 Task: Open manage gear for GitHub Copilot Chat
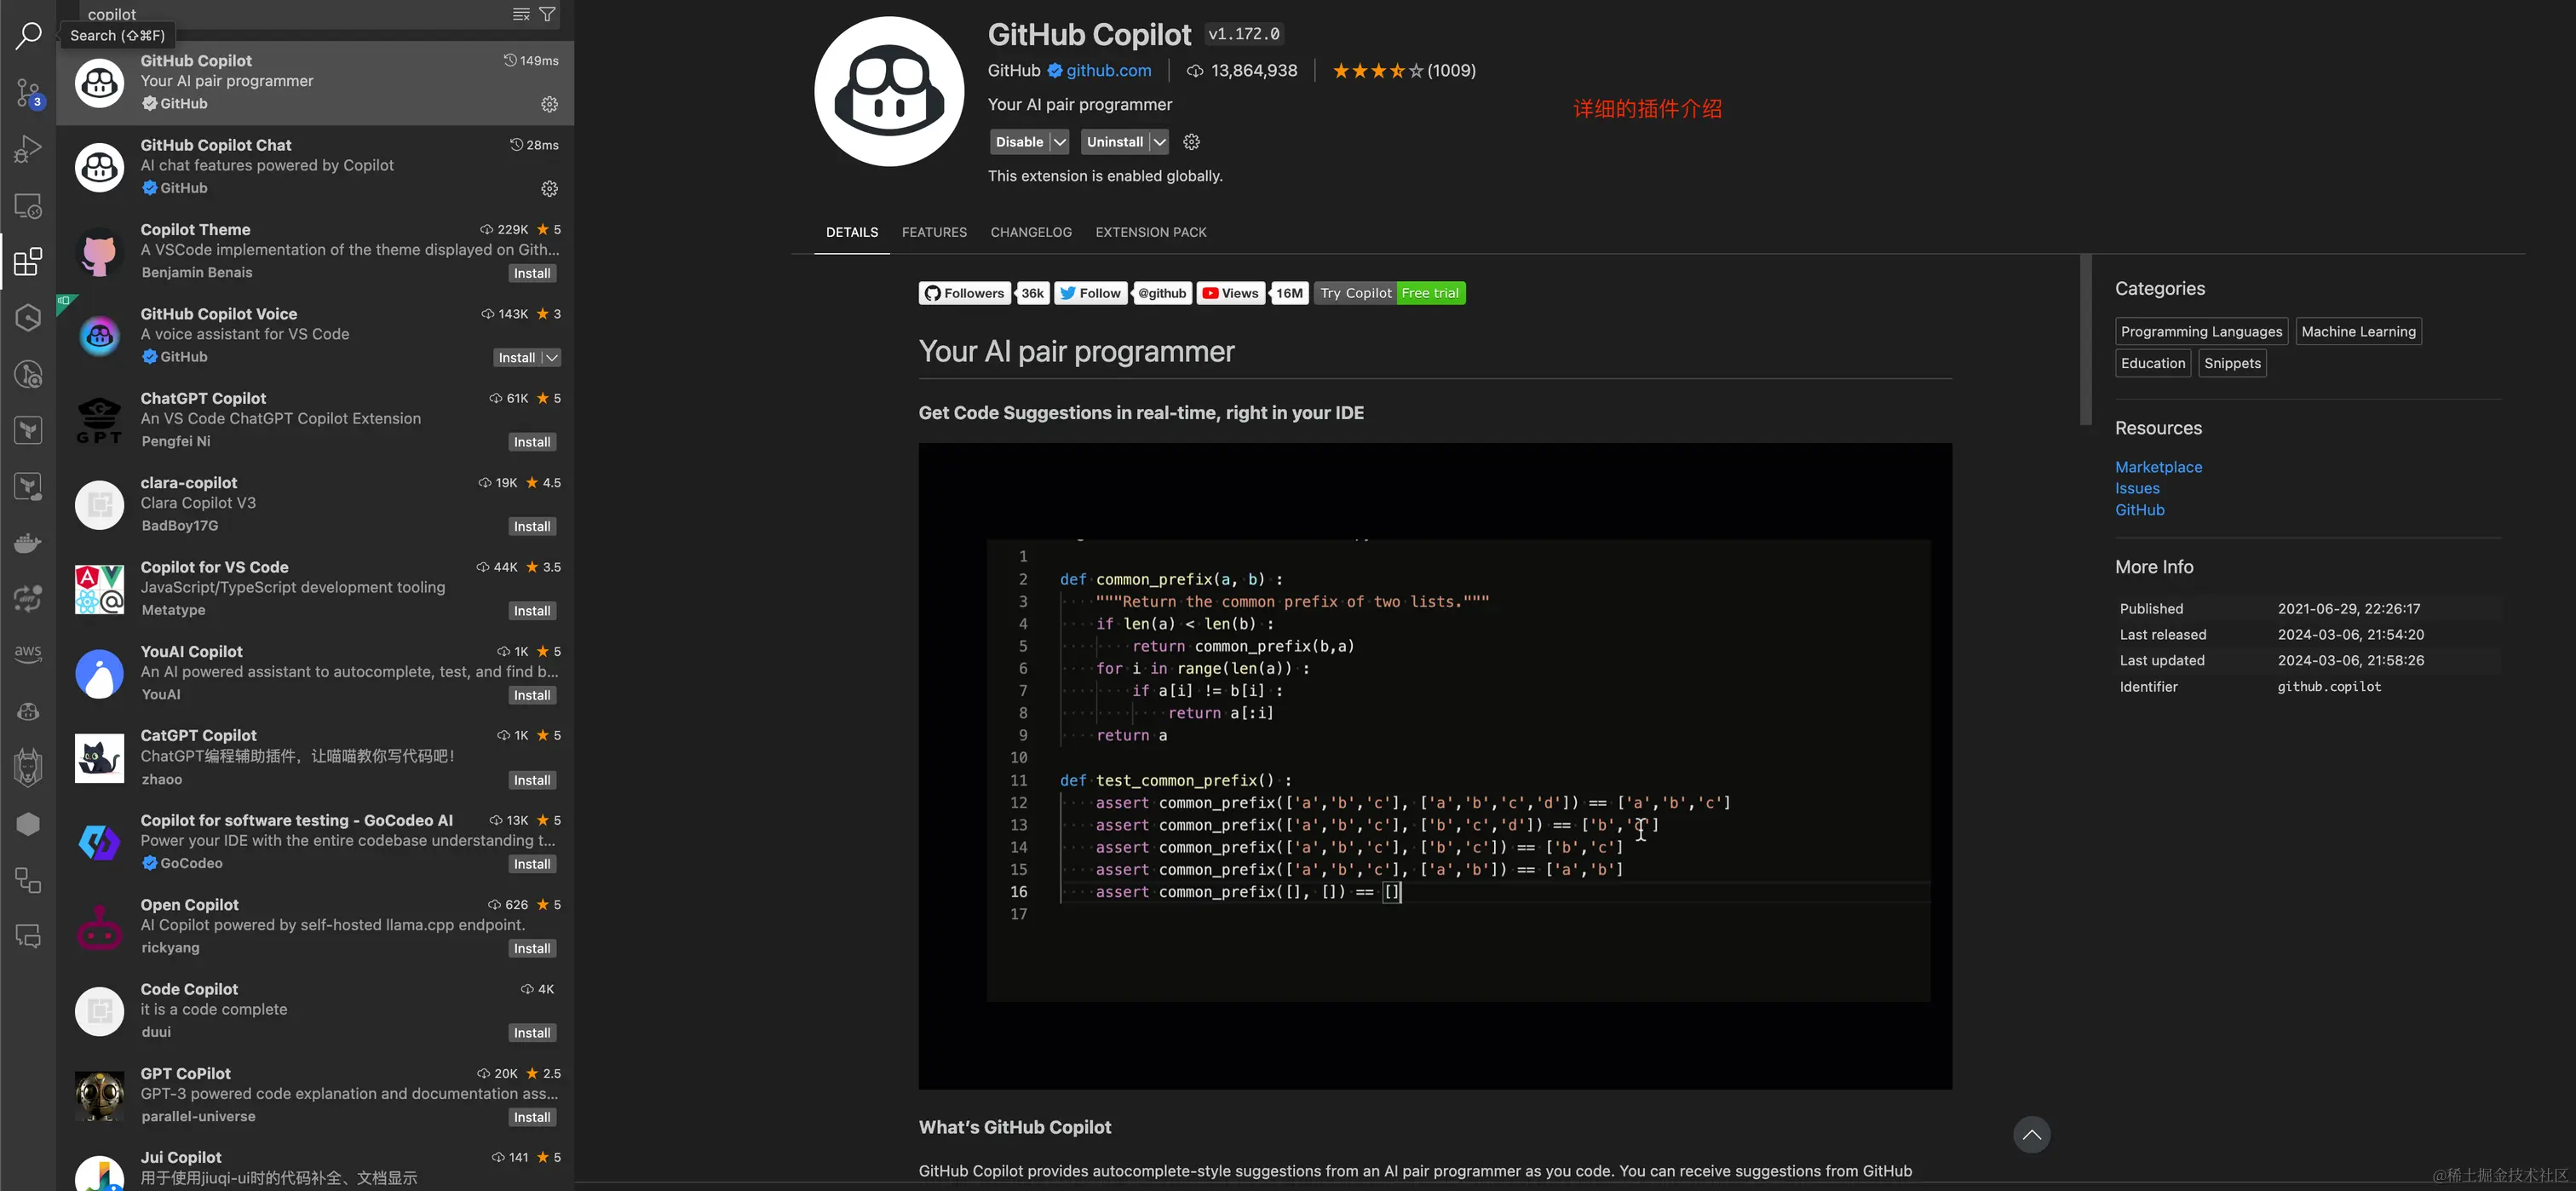549,188
